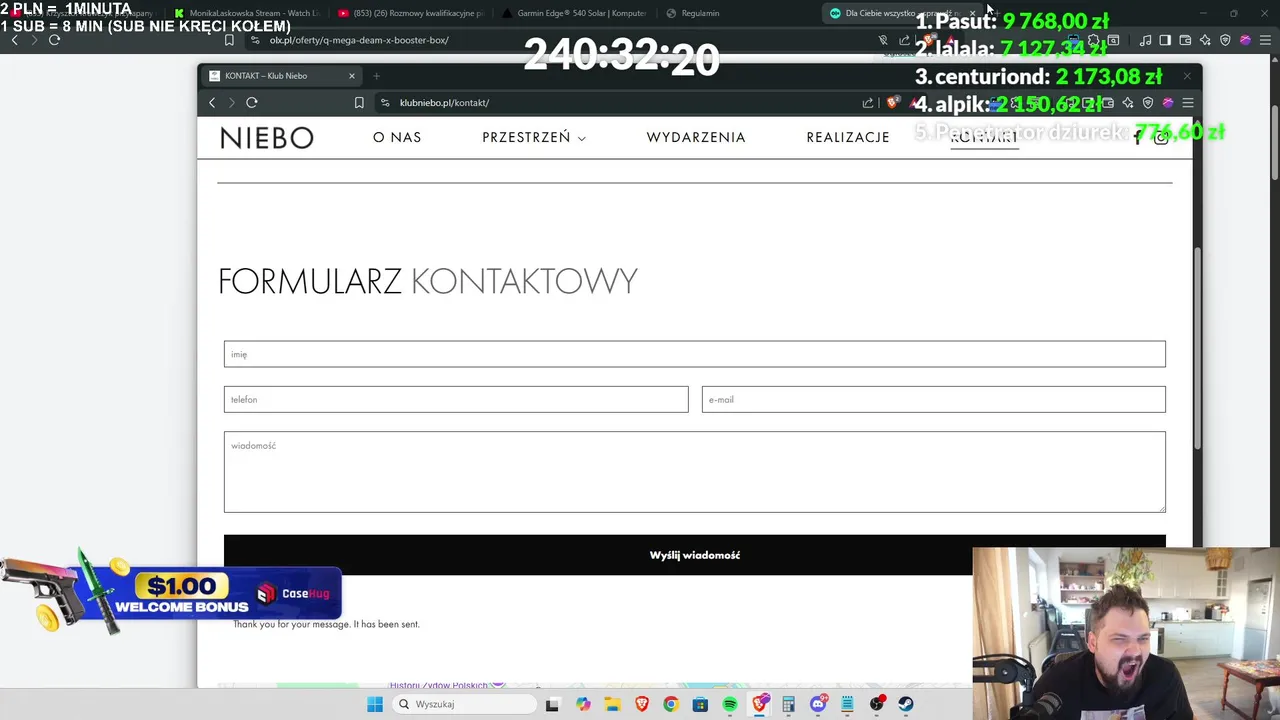Screen dimensions: 1280x720
Task: Open Brave VPN shield in front window
Action: (1148, 103)
